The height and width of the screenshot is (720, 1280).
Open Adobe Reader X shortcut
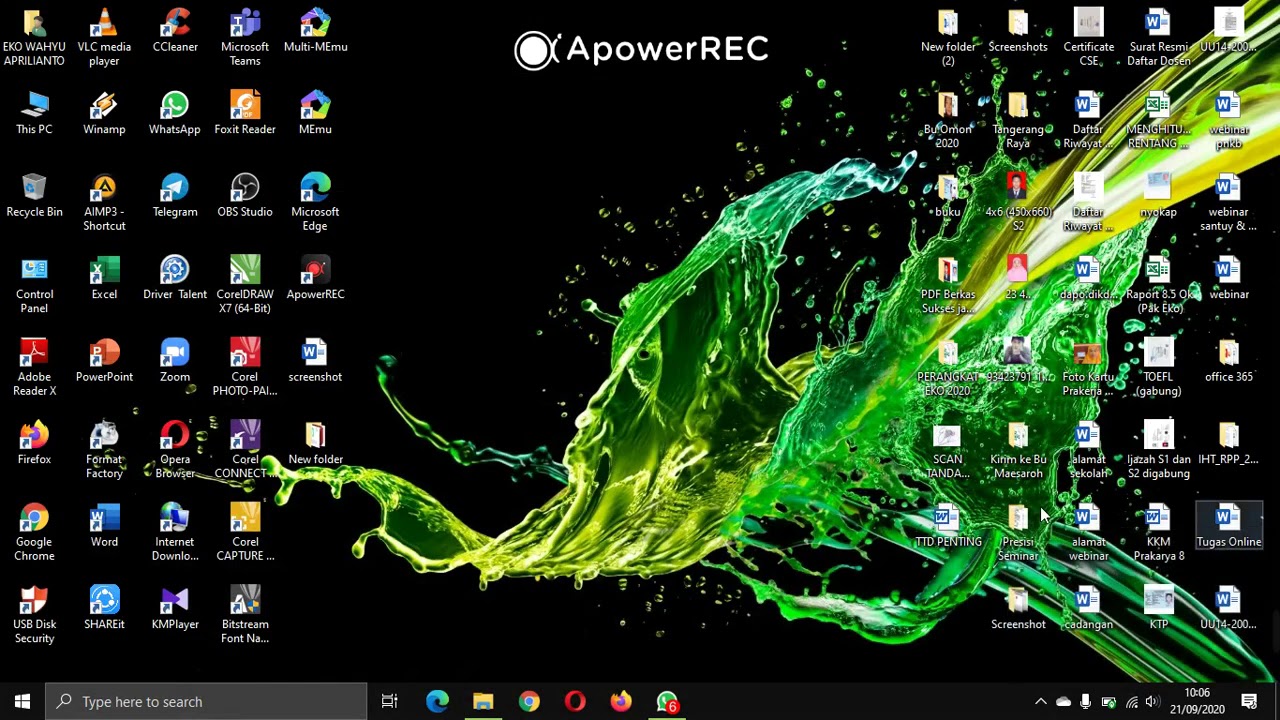coord(34,367)
